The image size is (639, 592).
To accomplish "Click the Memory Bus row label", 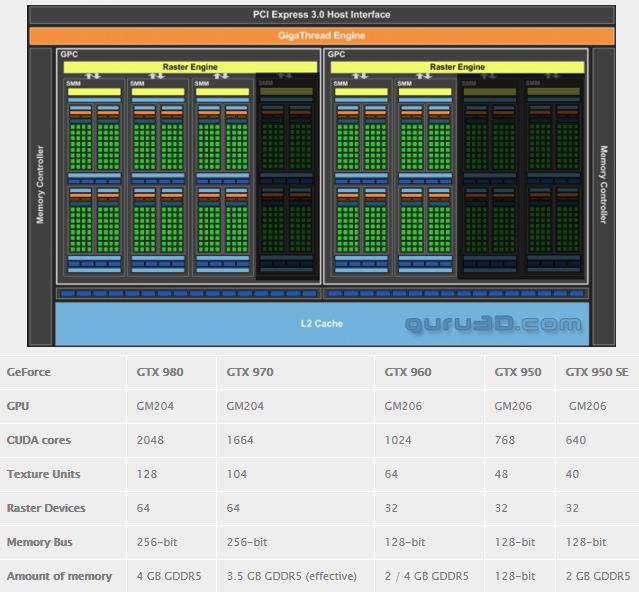I will (40, 542).
